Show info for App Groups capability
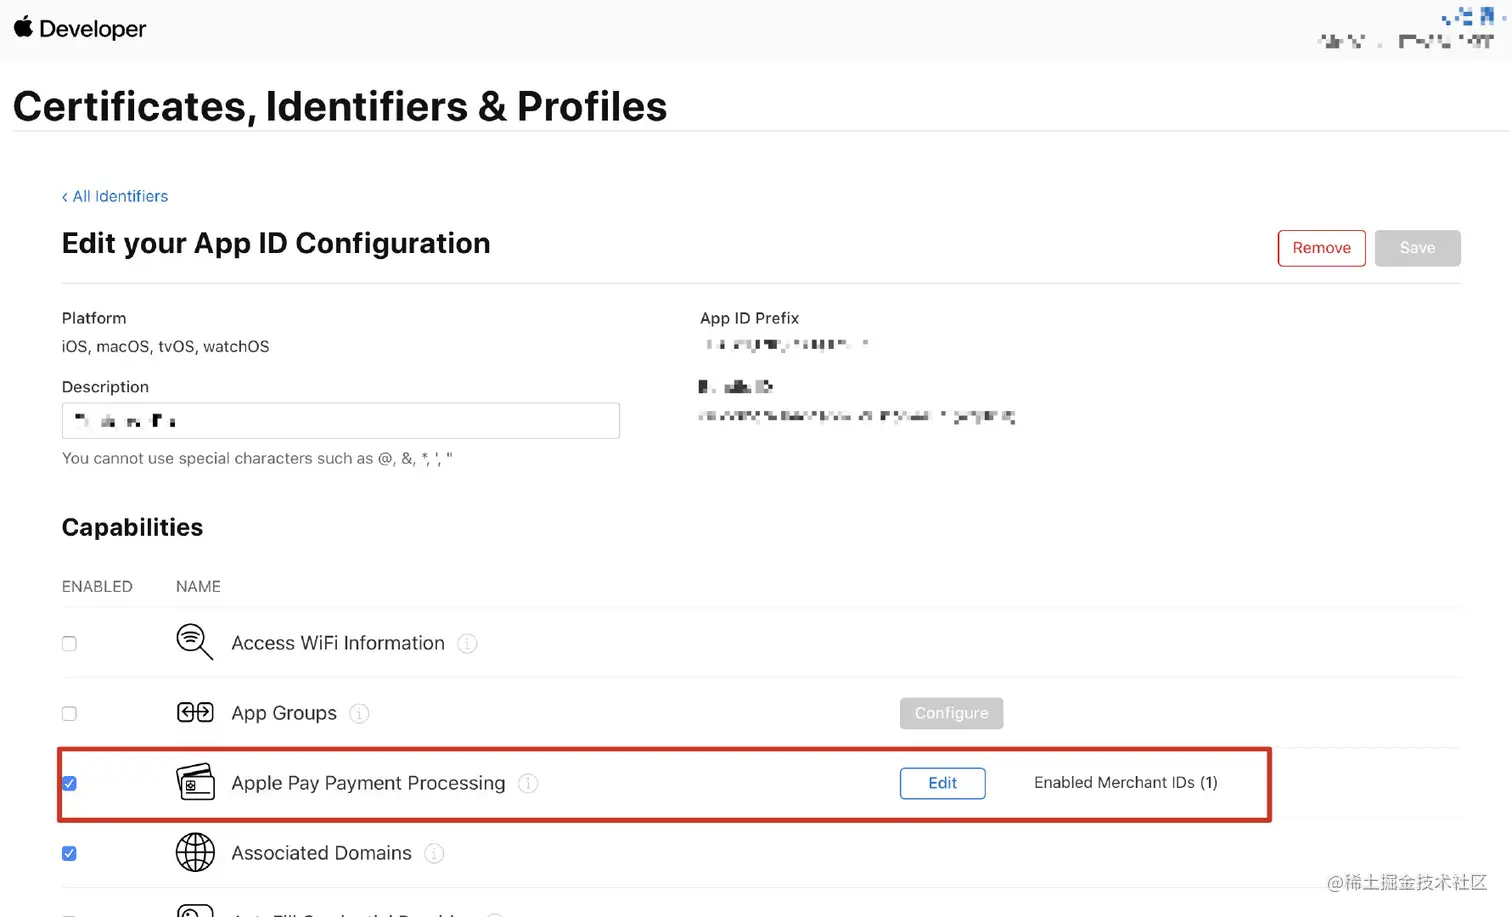 point(359,713)
